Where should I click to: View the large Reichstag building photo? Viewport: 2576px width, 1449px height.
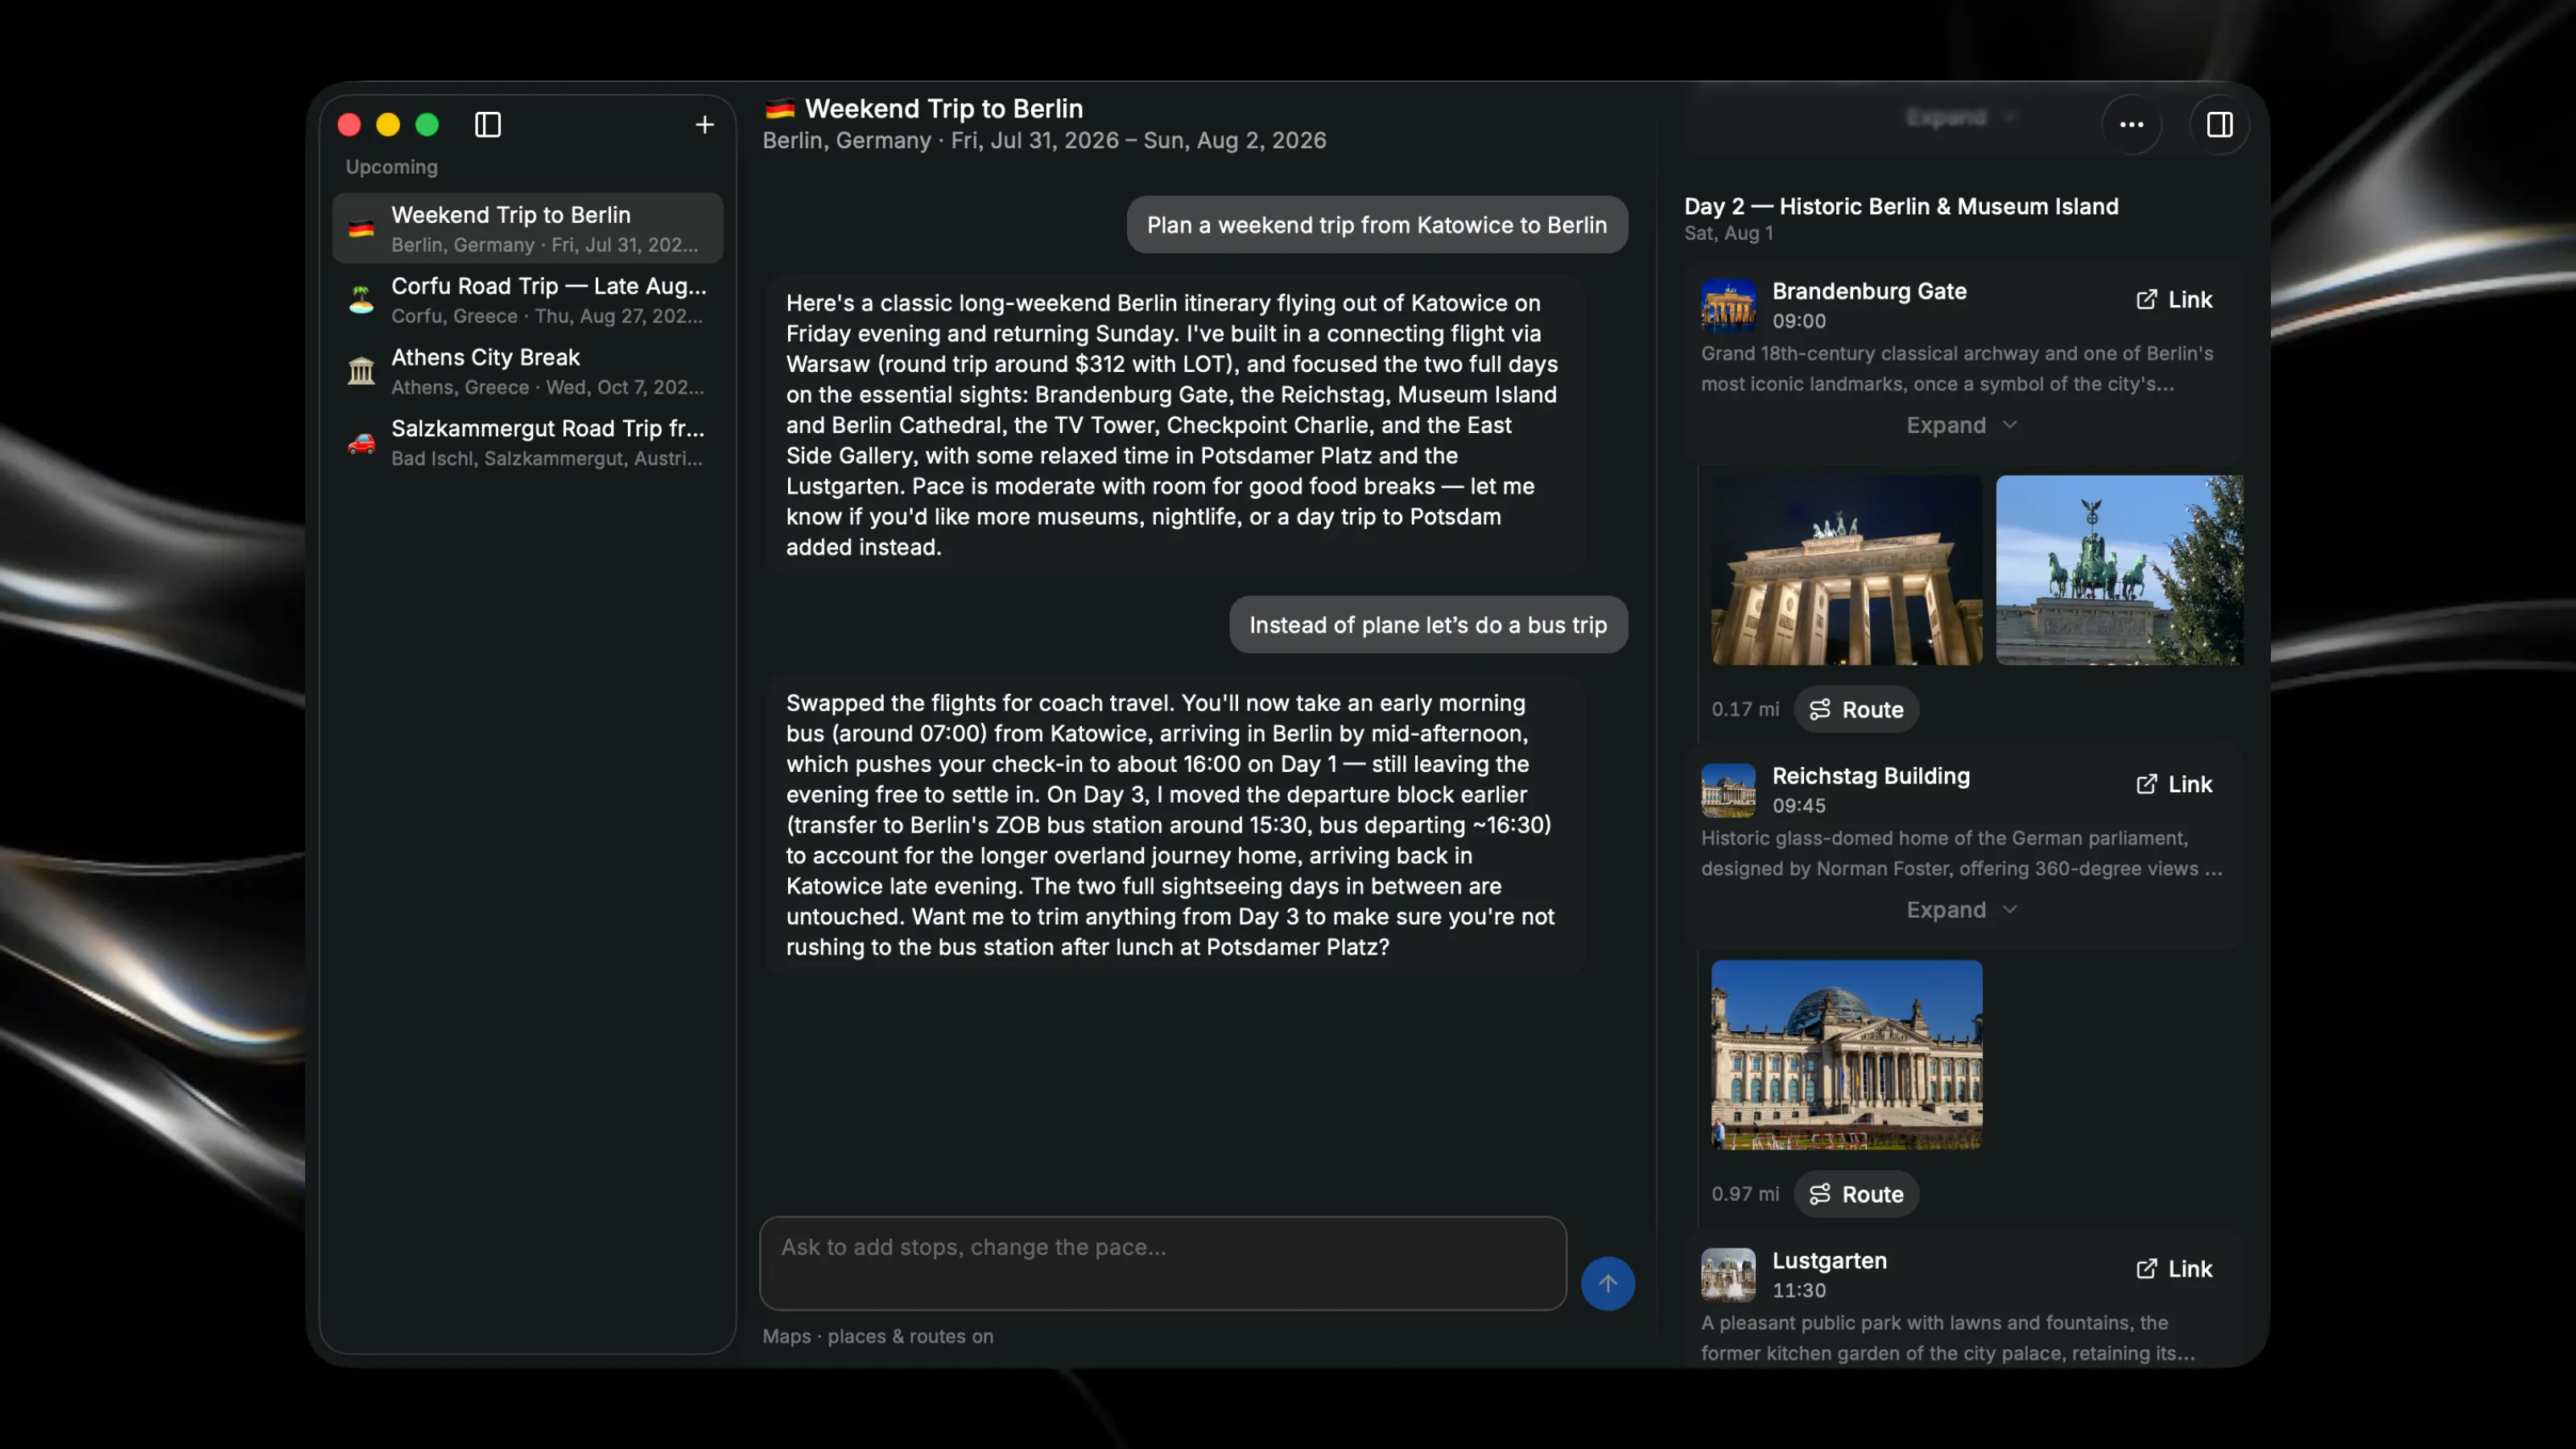click(x=1846, y=1054)
